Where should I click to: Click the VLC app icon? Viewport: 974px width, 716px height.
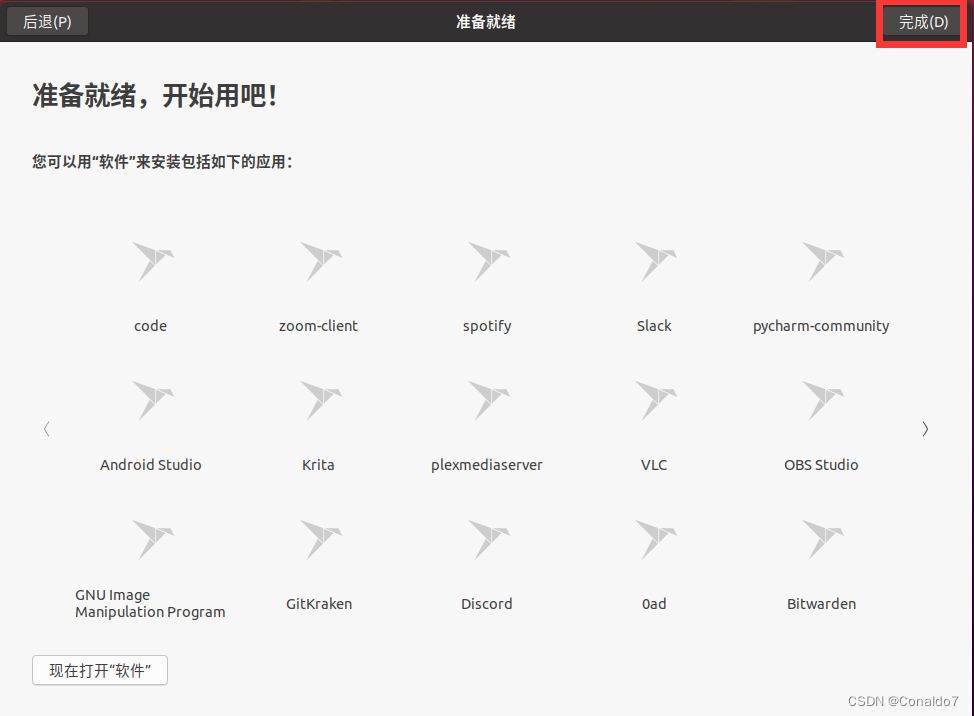pos(655,400)
